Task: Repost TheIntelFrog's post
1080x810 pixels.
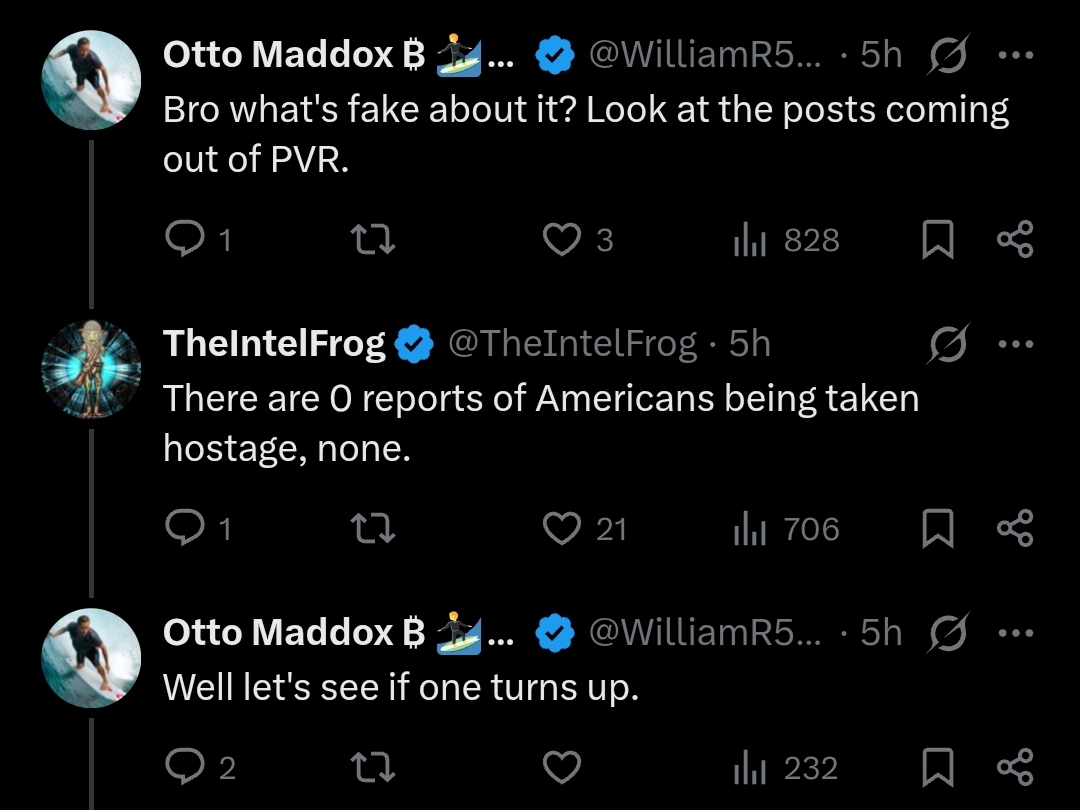Action: tap(374, 528)
